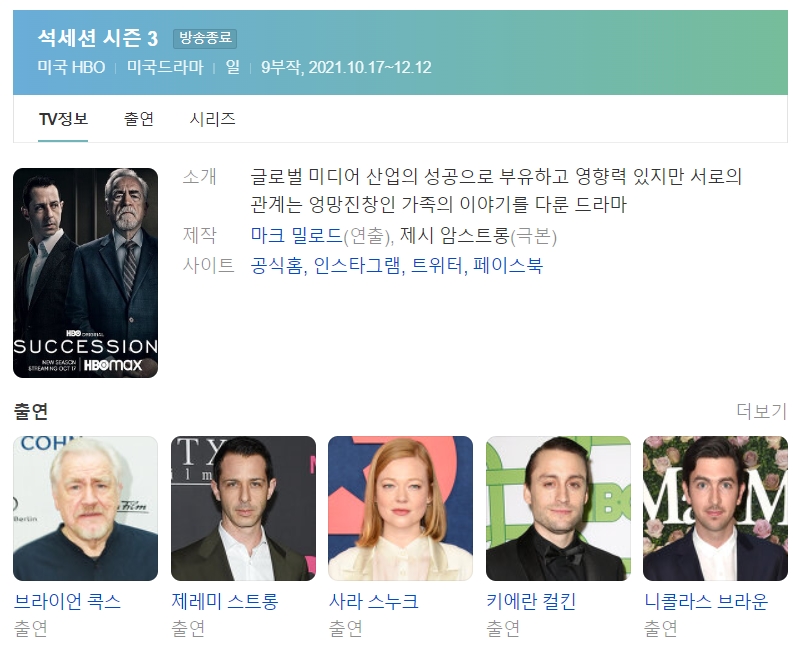Open 마크 밀로드 director link
Image resolution: width=793 pixels, height=664 pixels.
click(296, 236)
